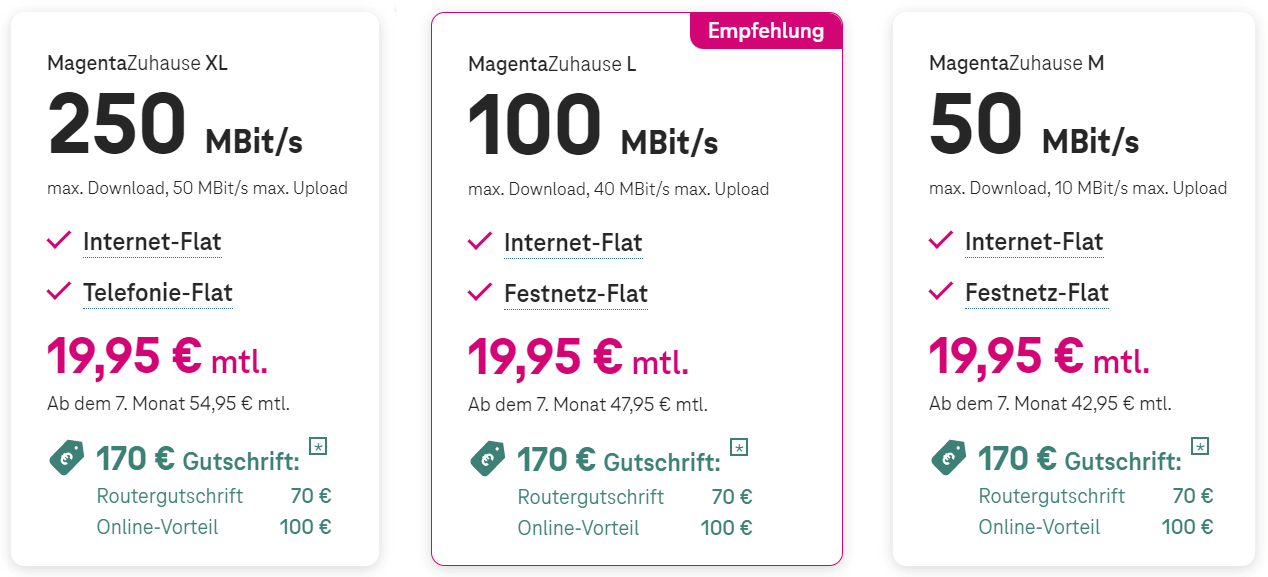Open Festnetz-Flat details in L tariff

[576, 294]
